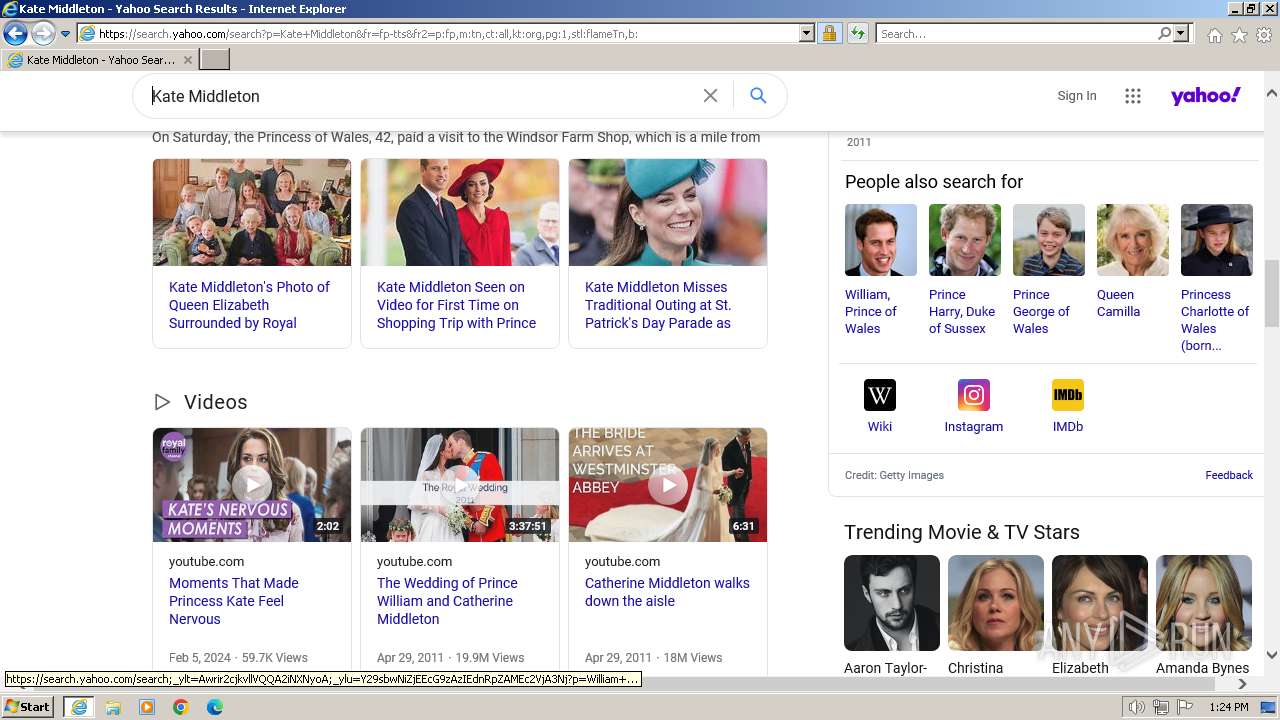Click the scroll down arrow on page scrollbar
Image resolution: width=1280 pixels, height=720 pixels.
(x=1271, y=655)
